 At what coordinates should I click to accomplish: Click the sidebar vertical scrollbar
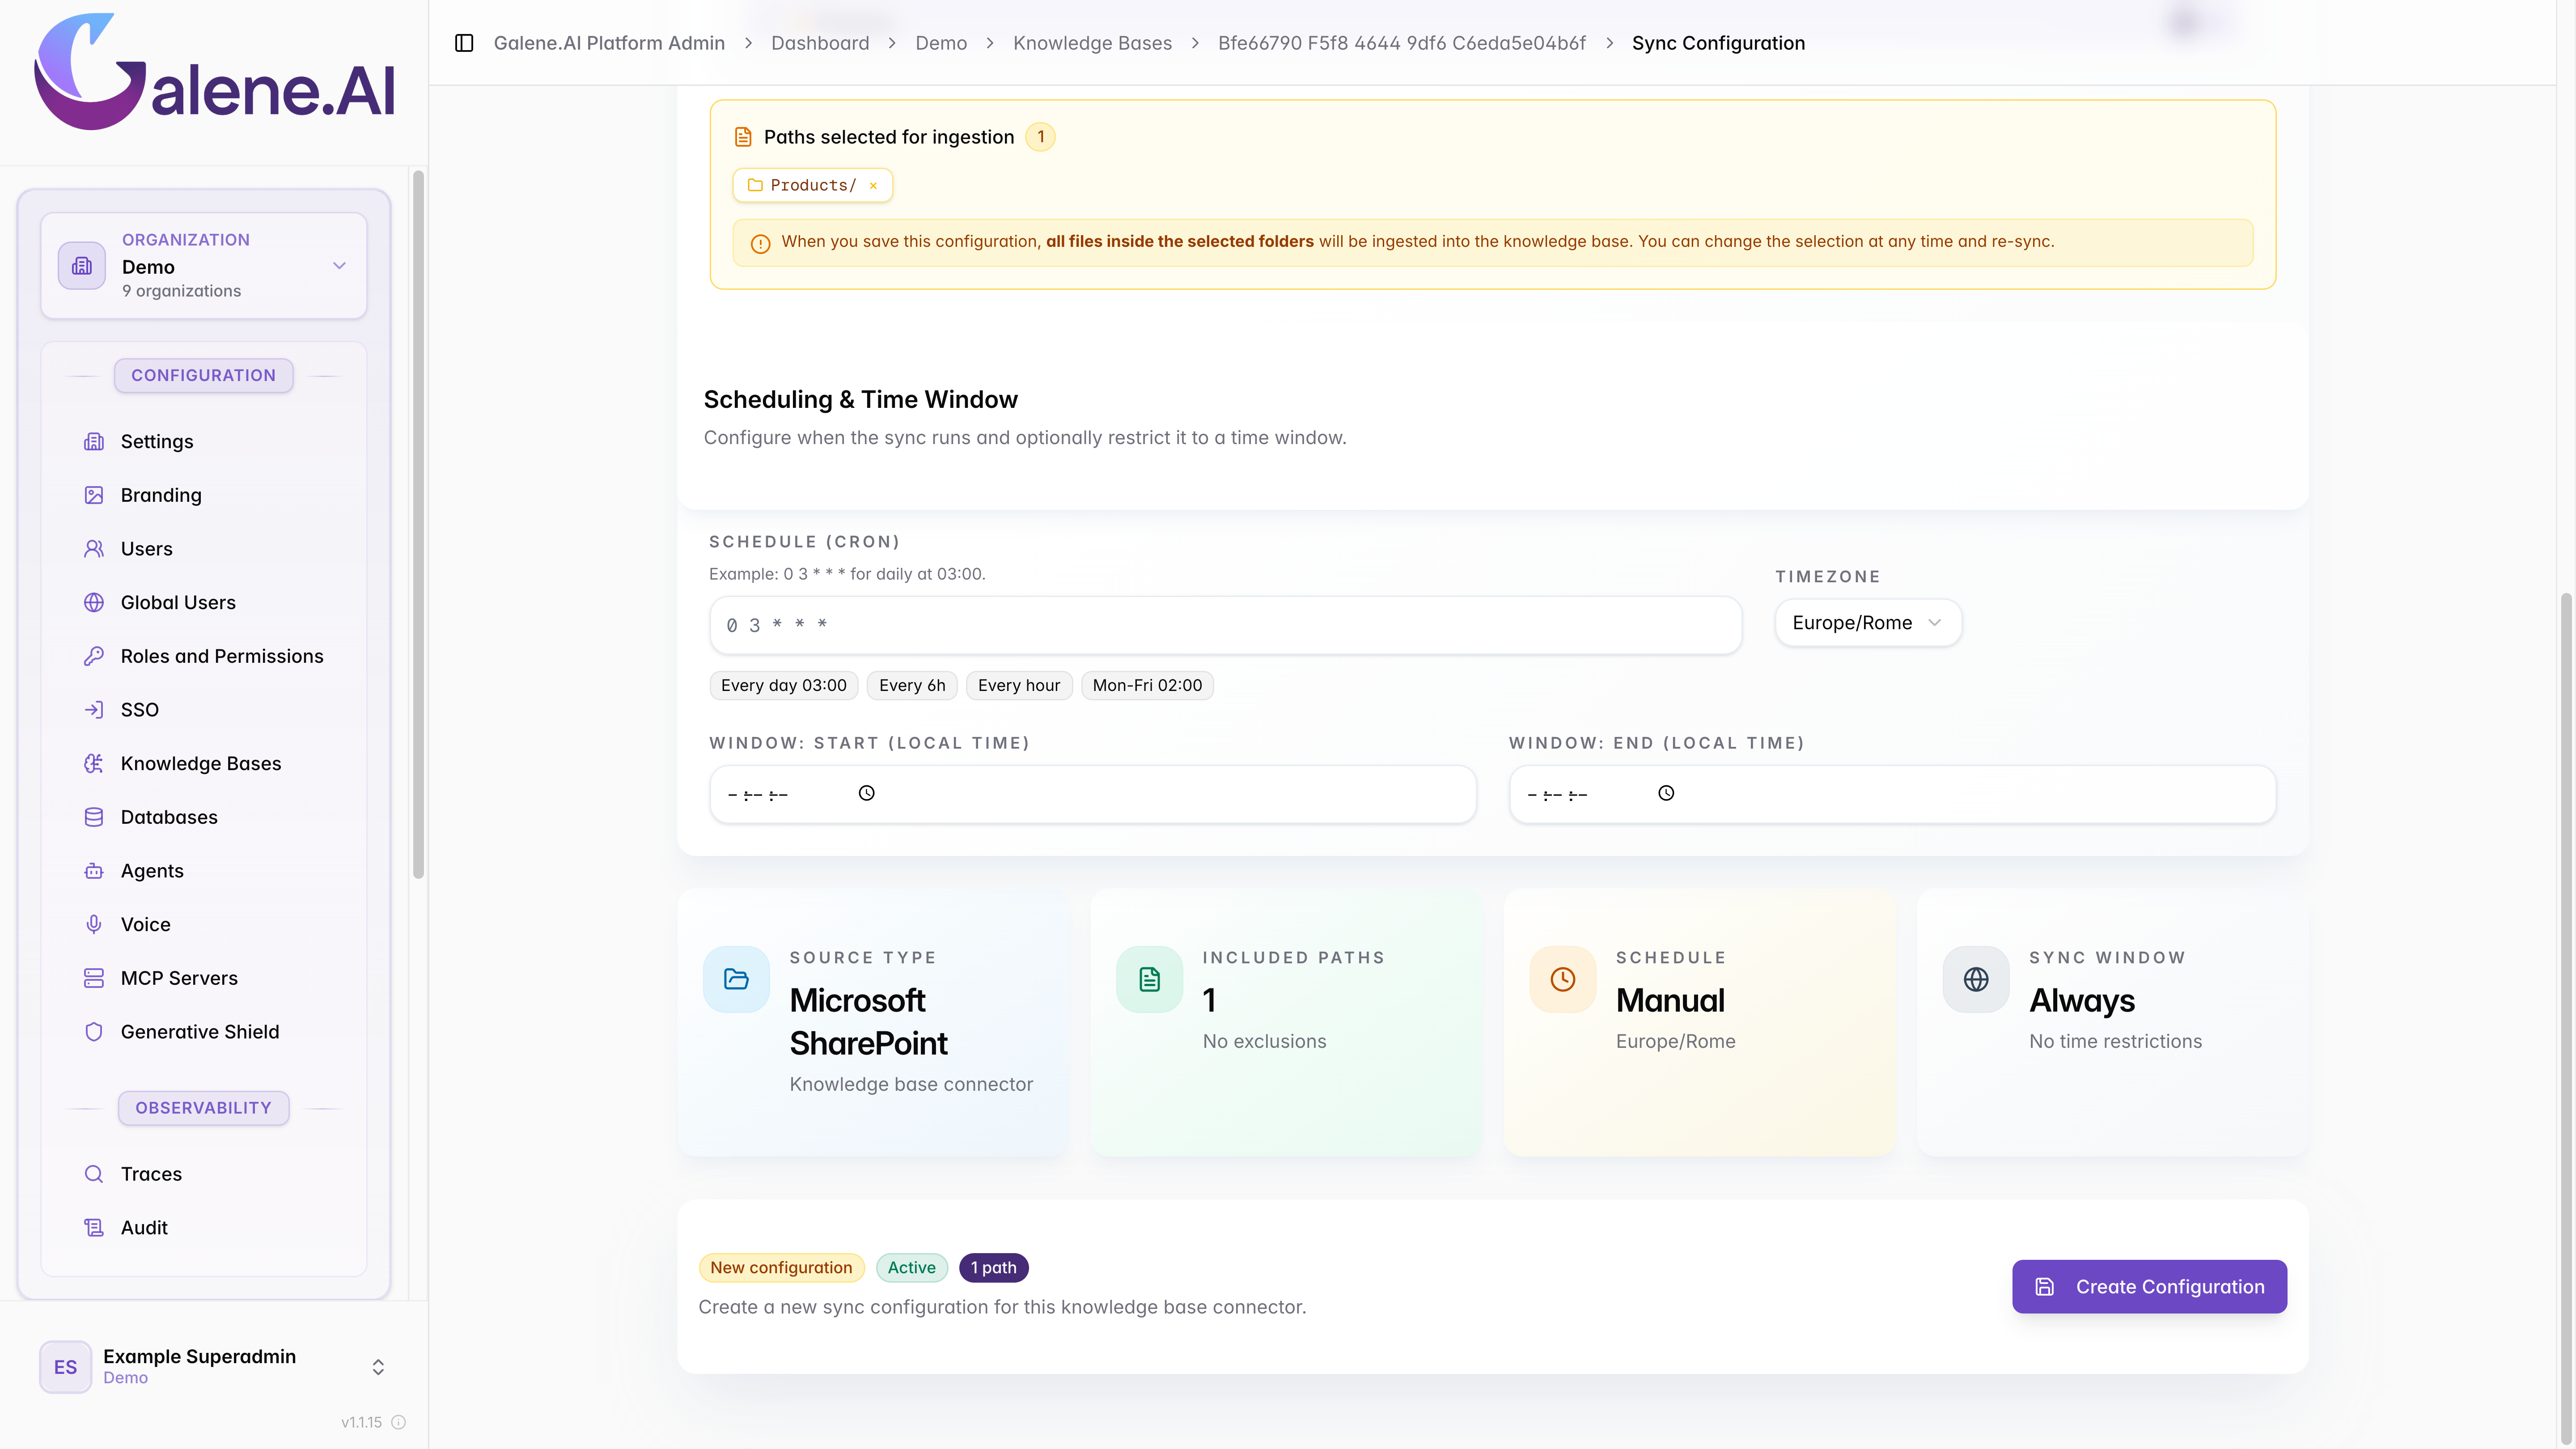418,524
